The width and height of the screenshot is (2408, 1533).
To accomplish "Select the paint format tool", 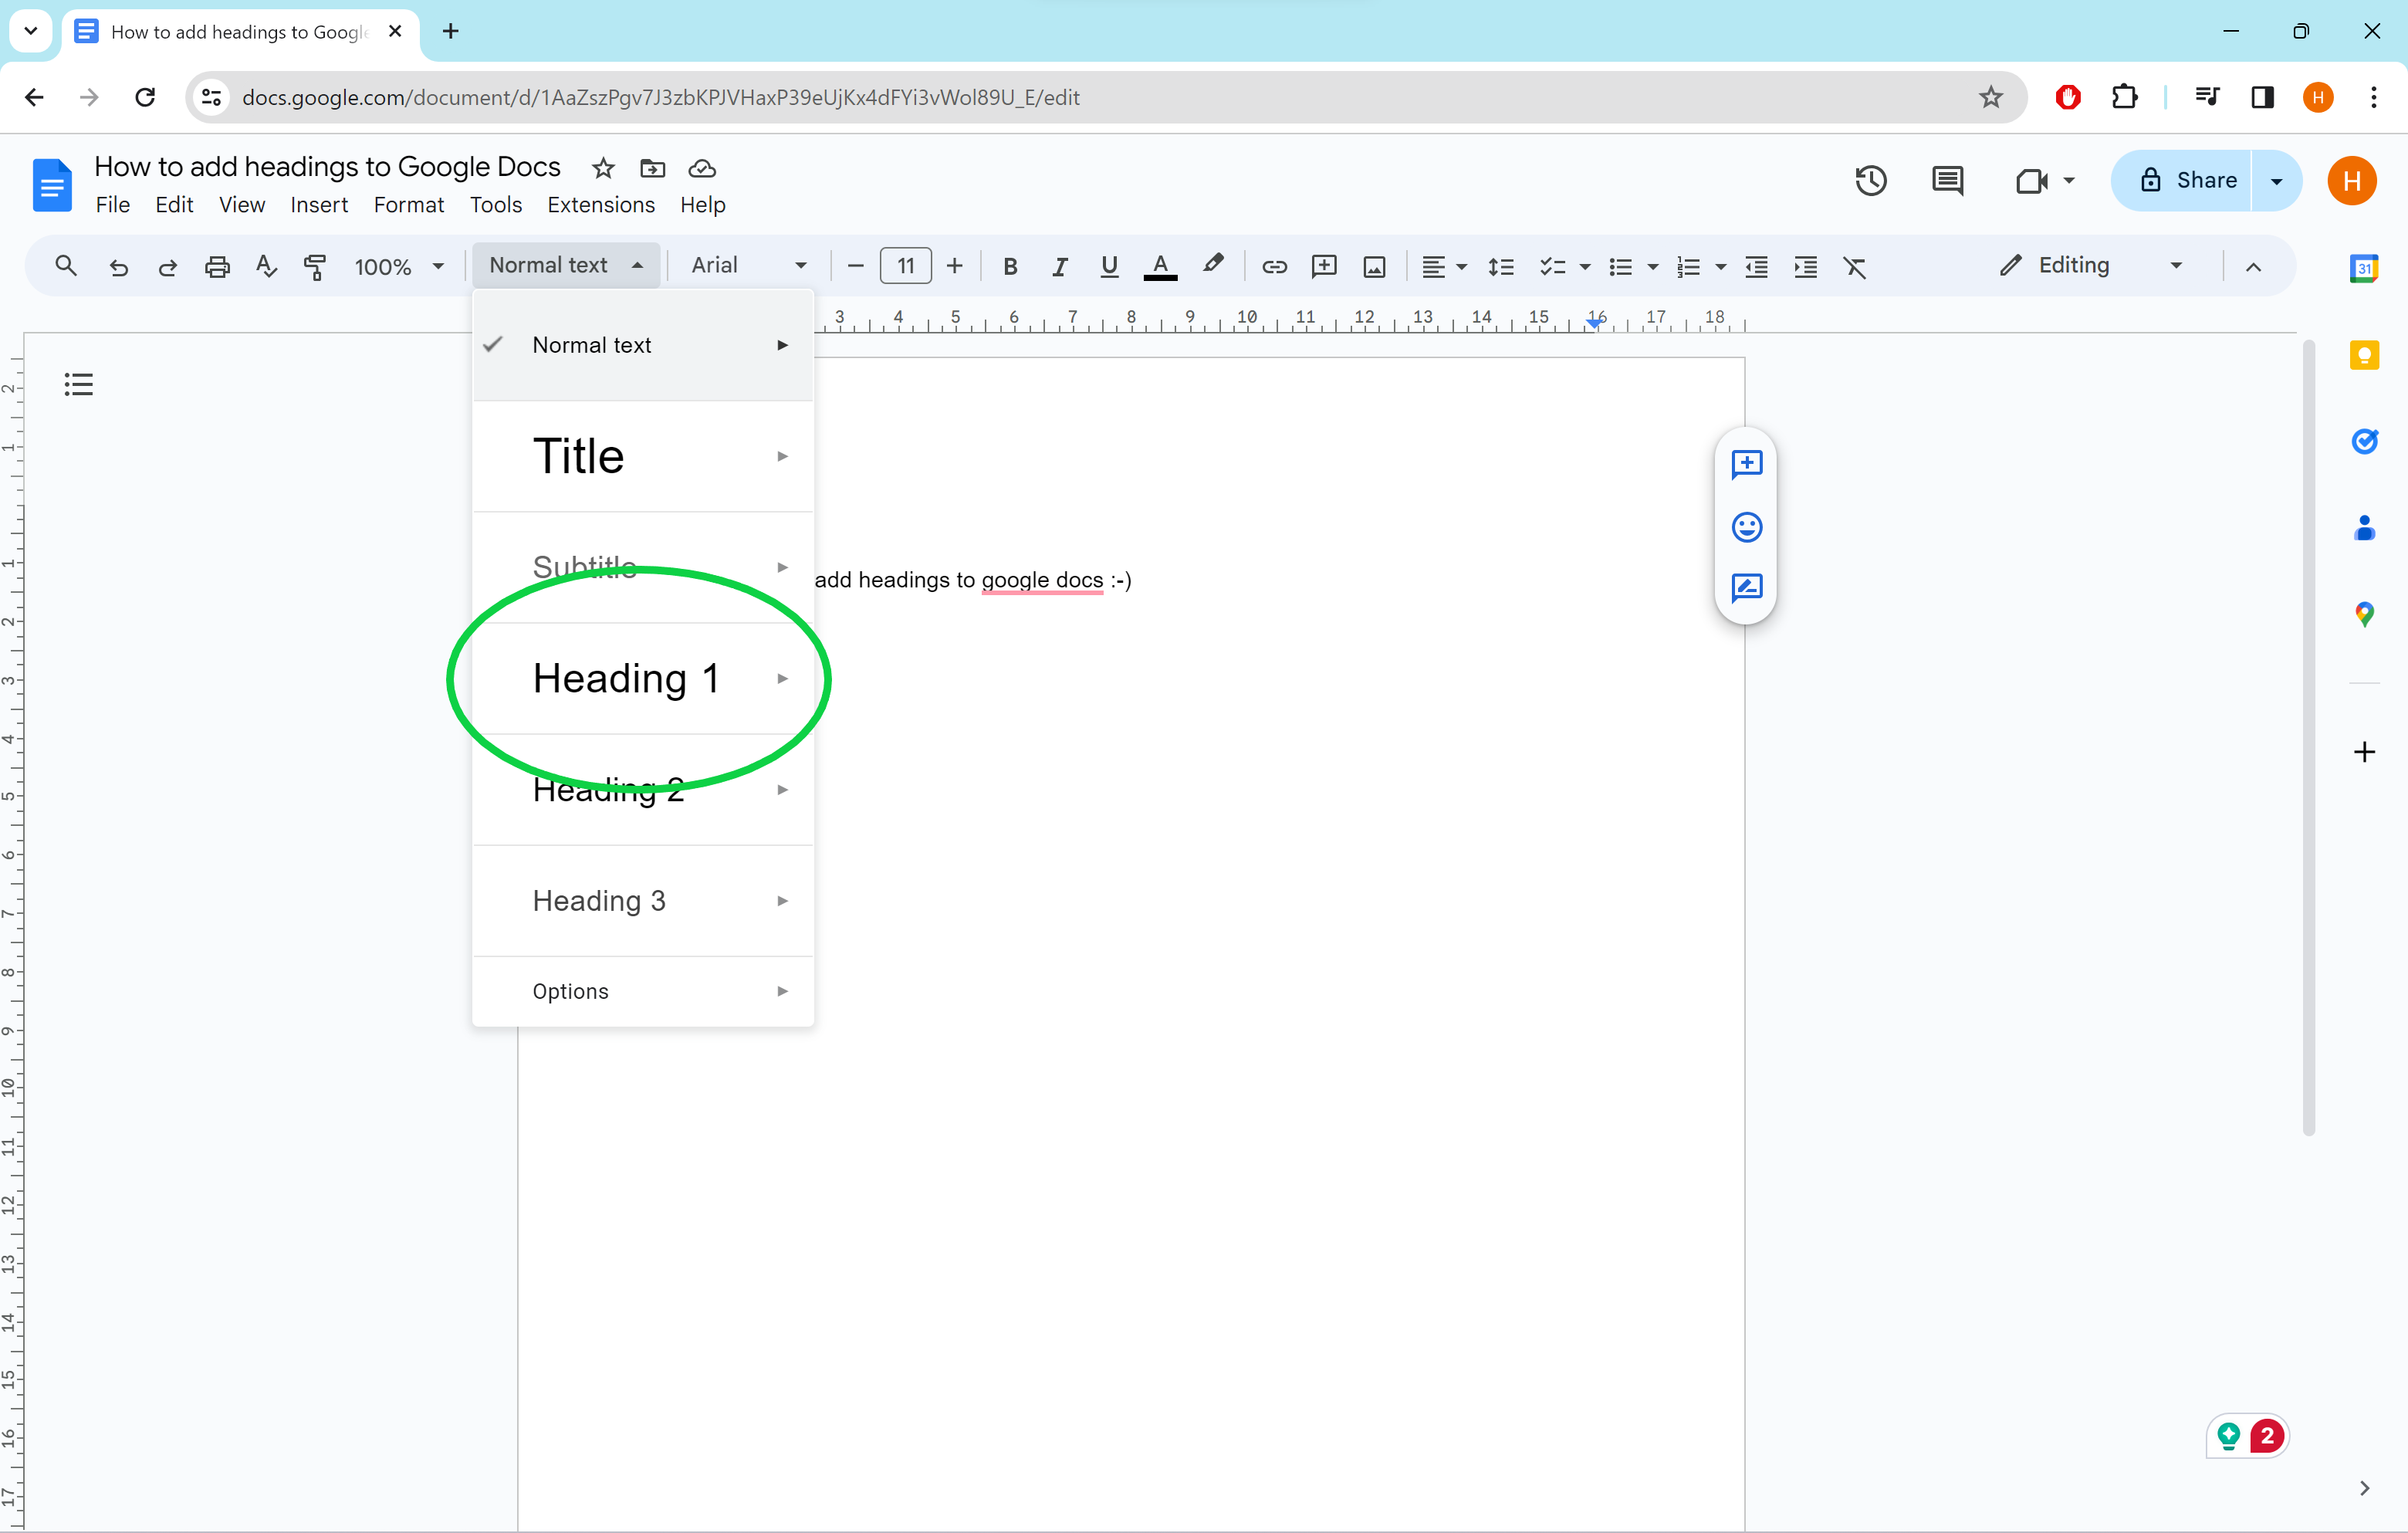I will click(315, 266).
